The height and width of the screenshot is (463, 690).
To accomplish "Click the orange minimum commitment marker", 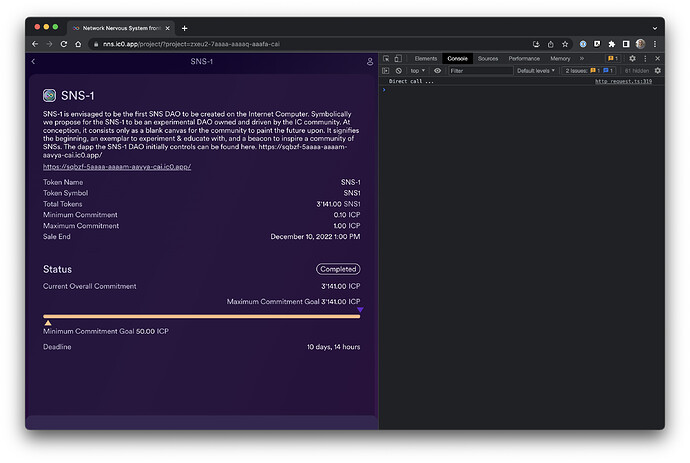I will pos(48,323).
